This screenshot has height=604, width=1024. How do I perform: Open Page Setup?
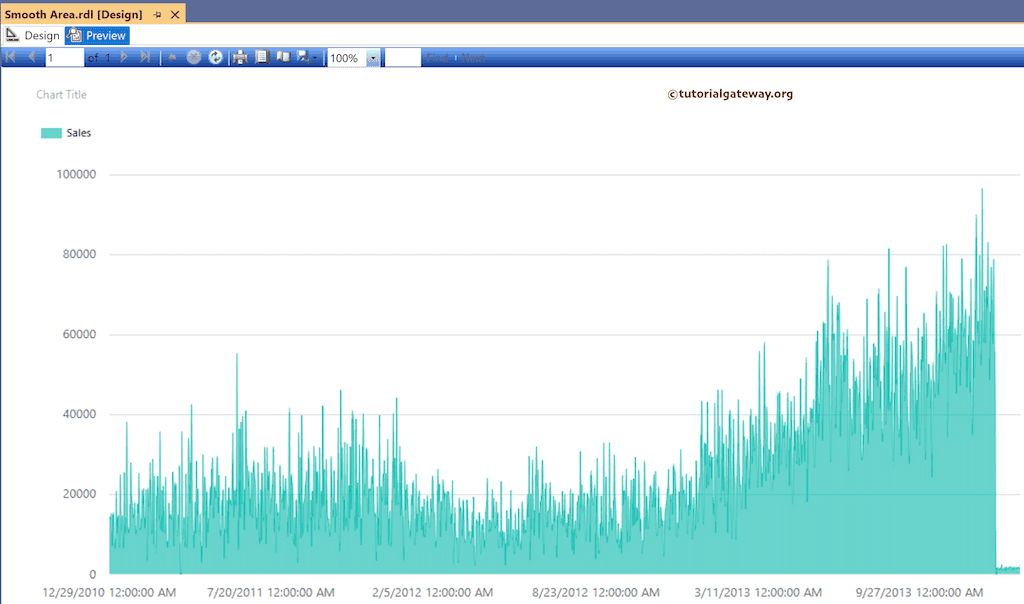tap(261, 57)
